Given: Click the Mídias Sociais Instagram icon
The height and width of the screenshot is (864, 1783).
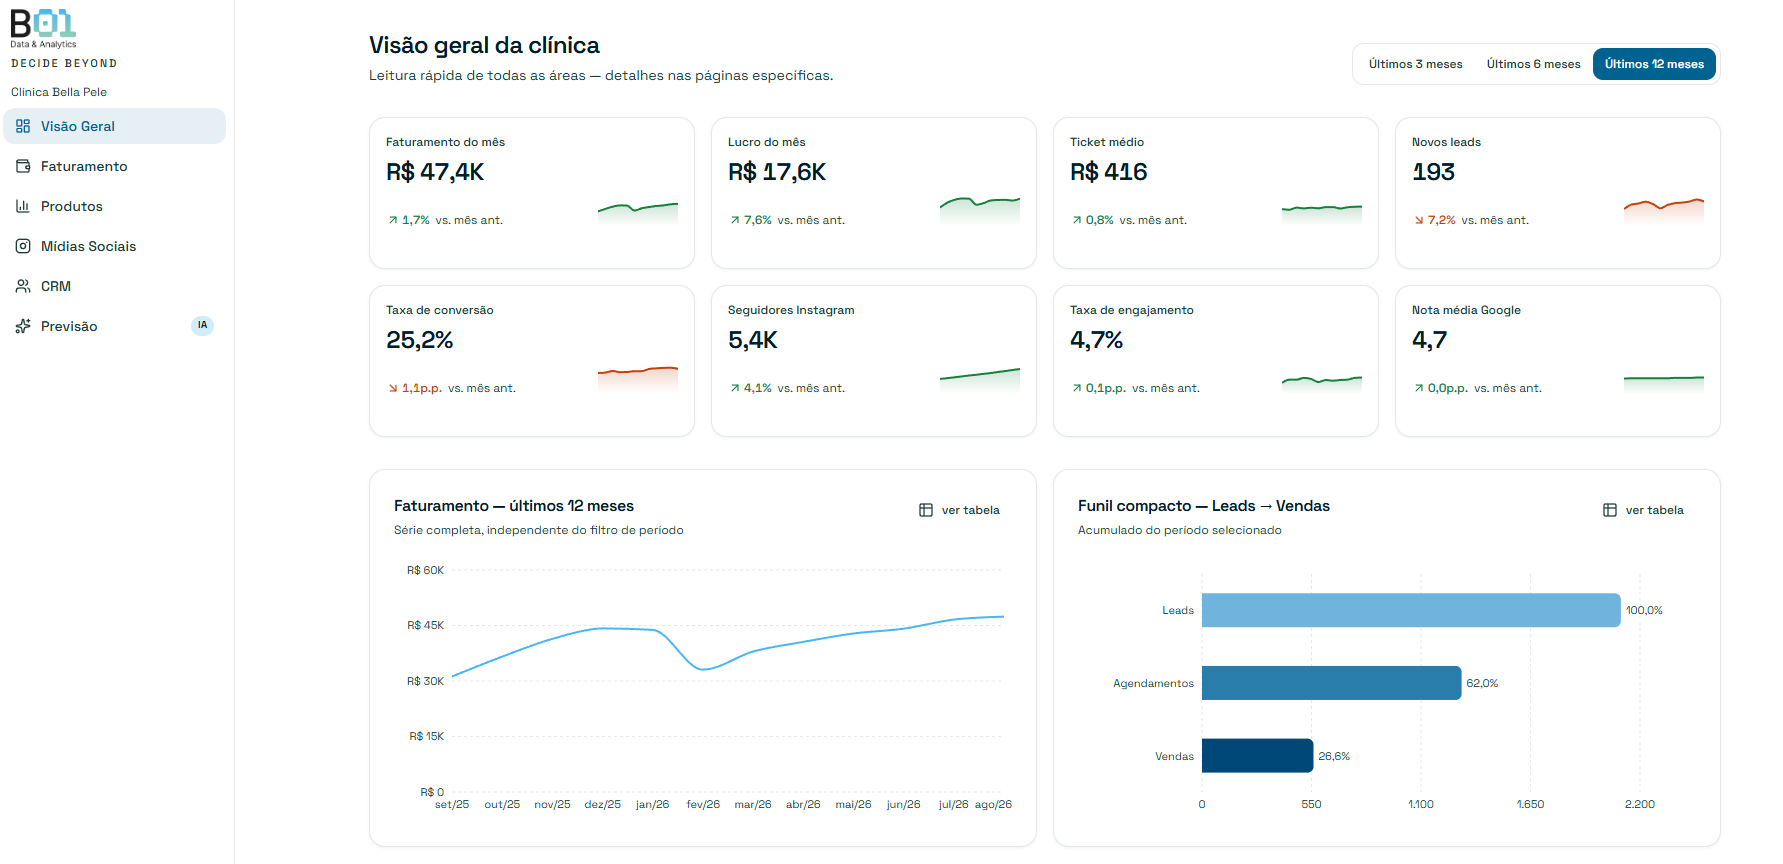Looking at the screenshot, I should [23, 246].
